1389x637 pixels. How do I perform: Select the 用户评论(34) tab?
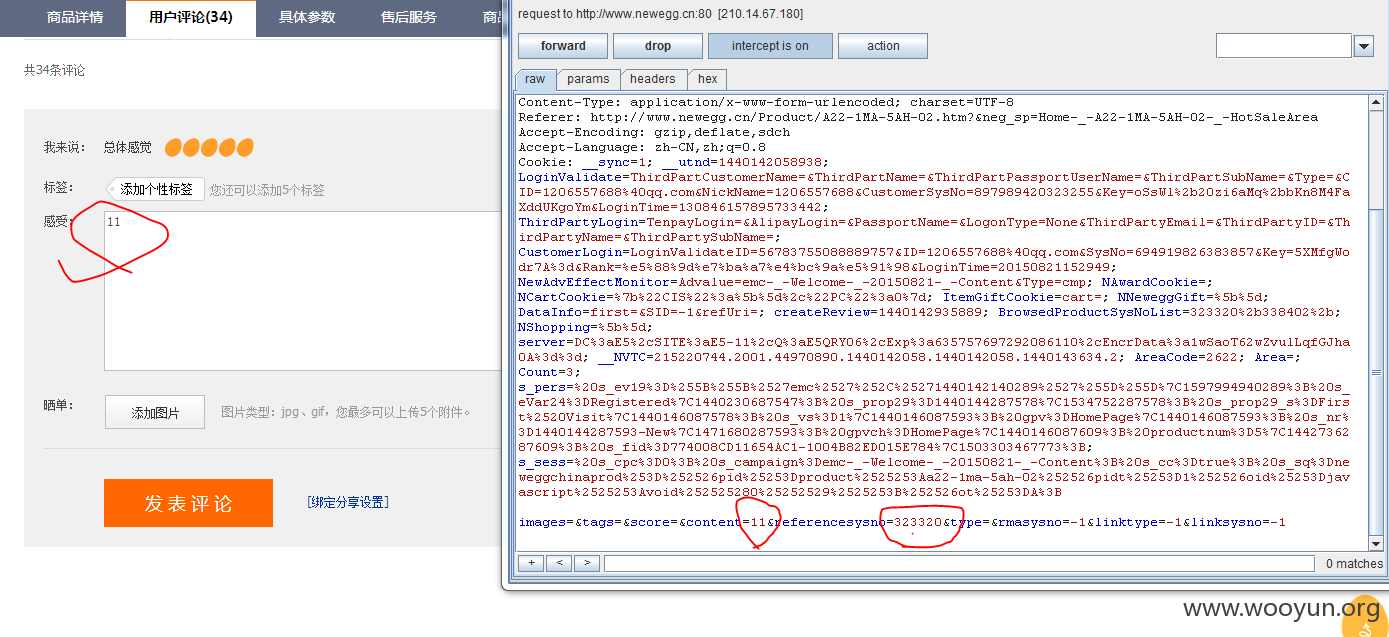point(190,18)
